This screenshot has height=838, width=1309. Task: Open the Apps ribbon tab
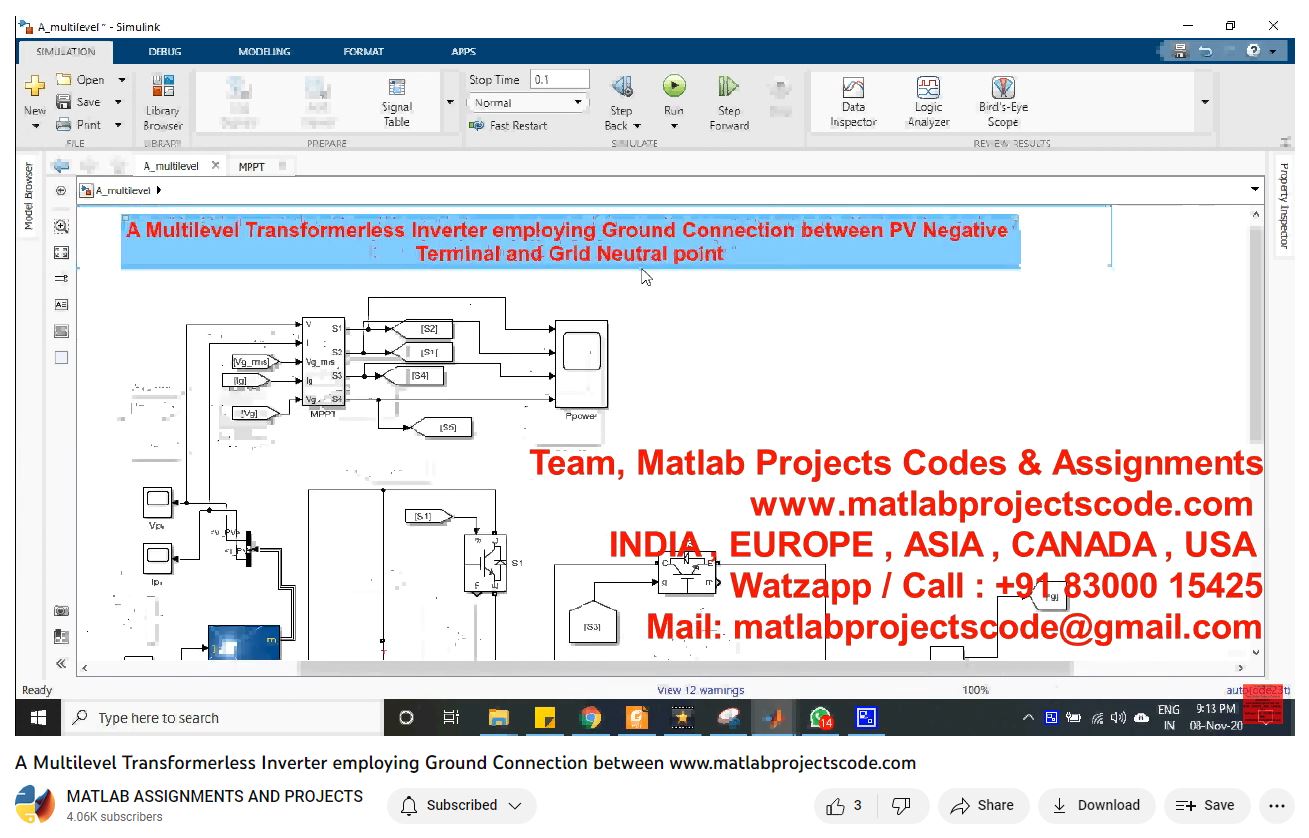click(463, 51)
